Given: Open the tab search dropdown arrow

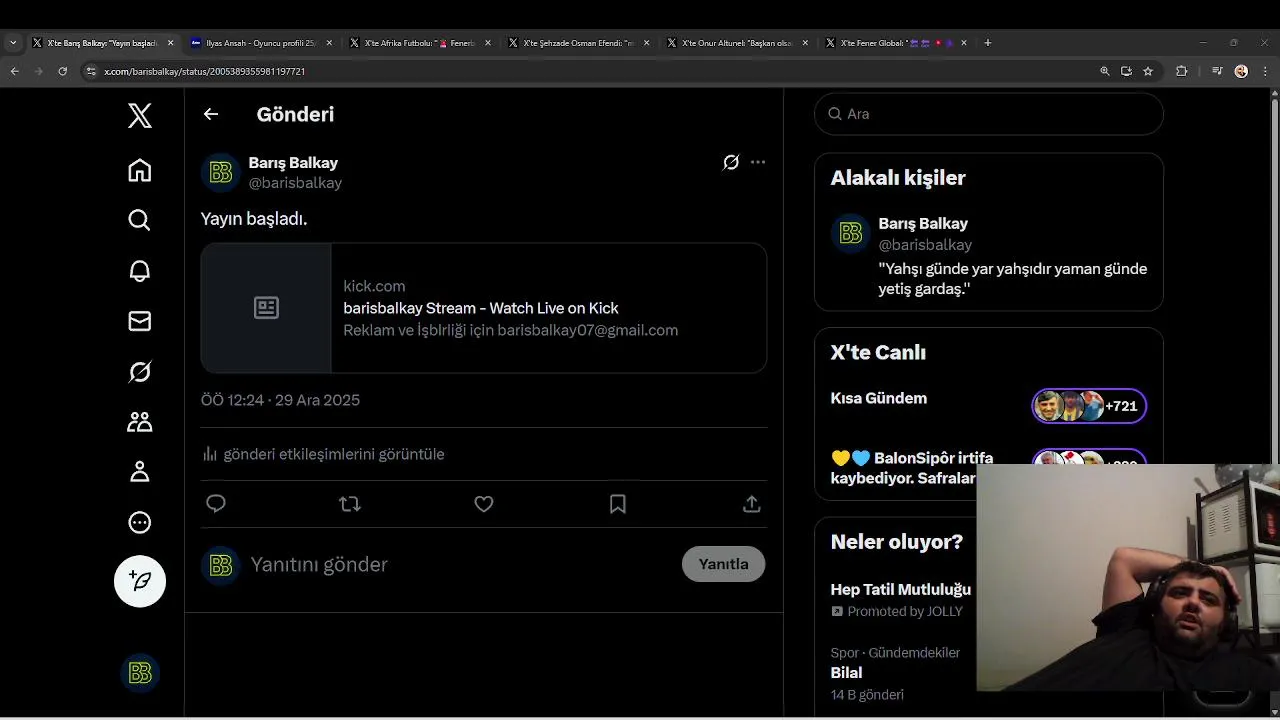Looking at the screenshot, I should [13, 43].
